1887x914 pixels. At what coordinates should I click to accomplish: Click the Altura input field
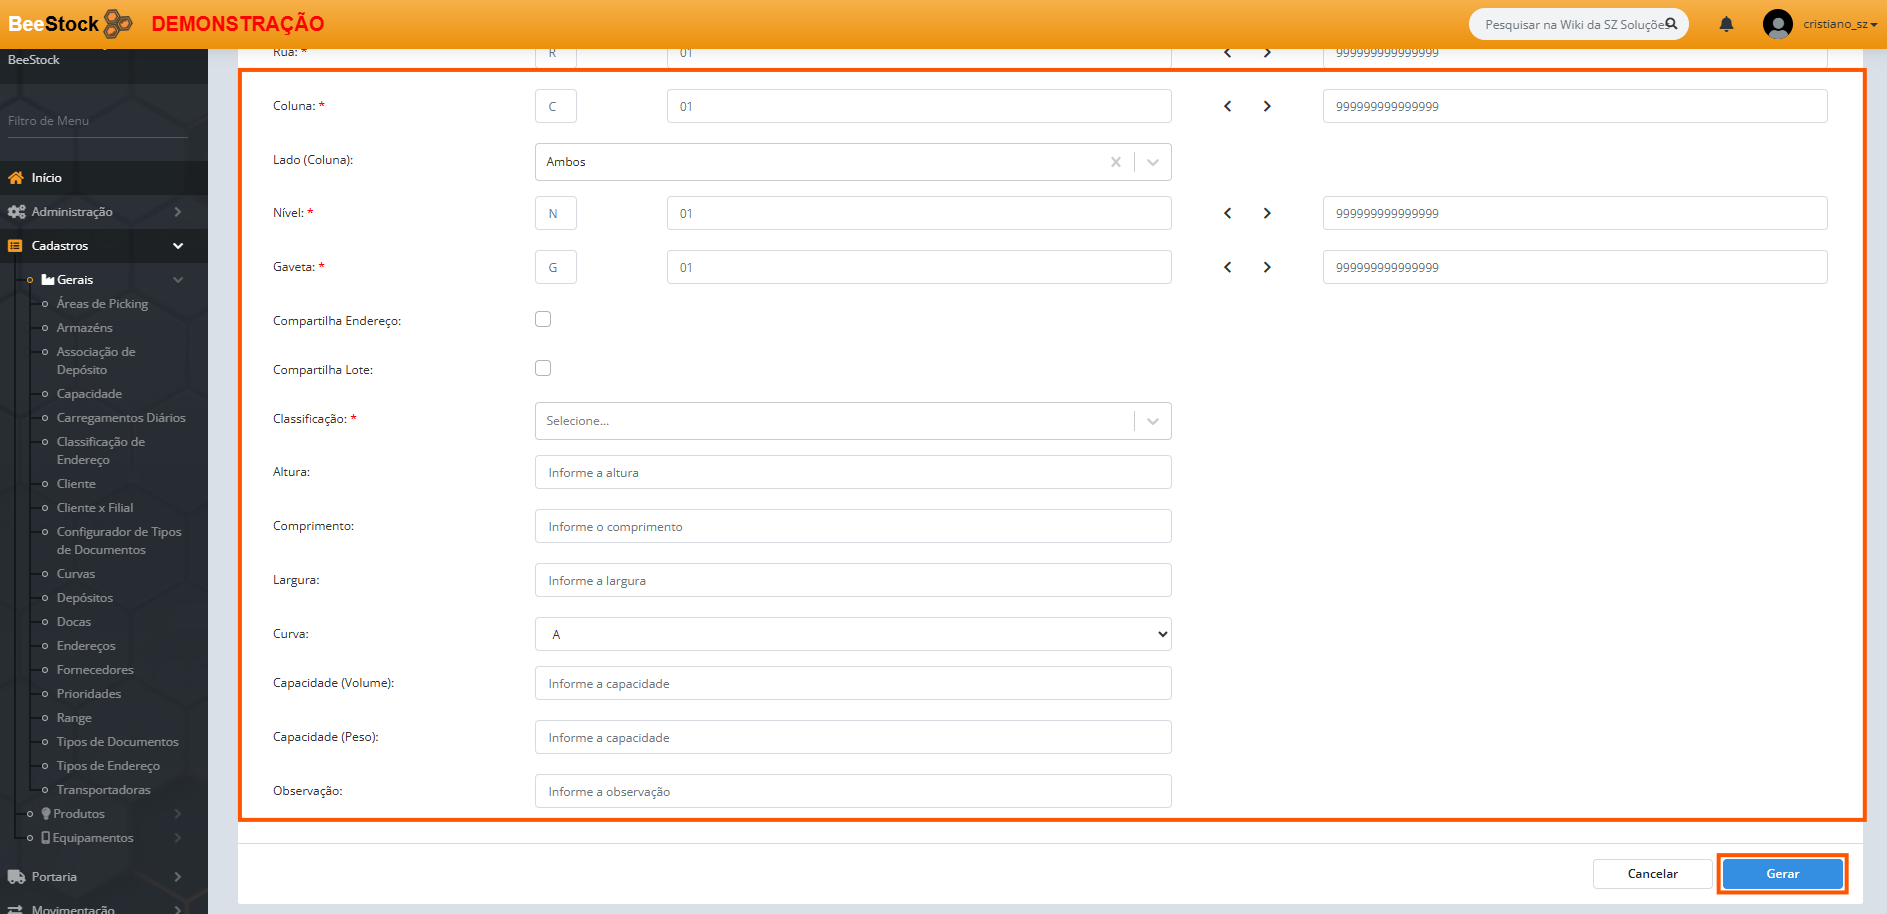pyautogui.click(x=852, y=473)
